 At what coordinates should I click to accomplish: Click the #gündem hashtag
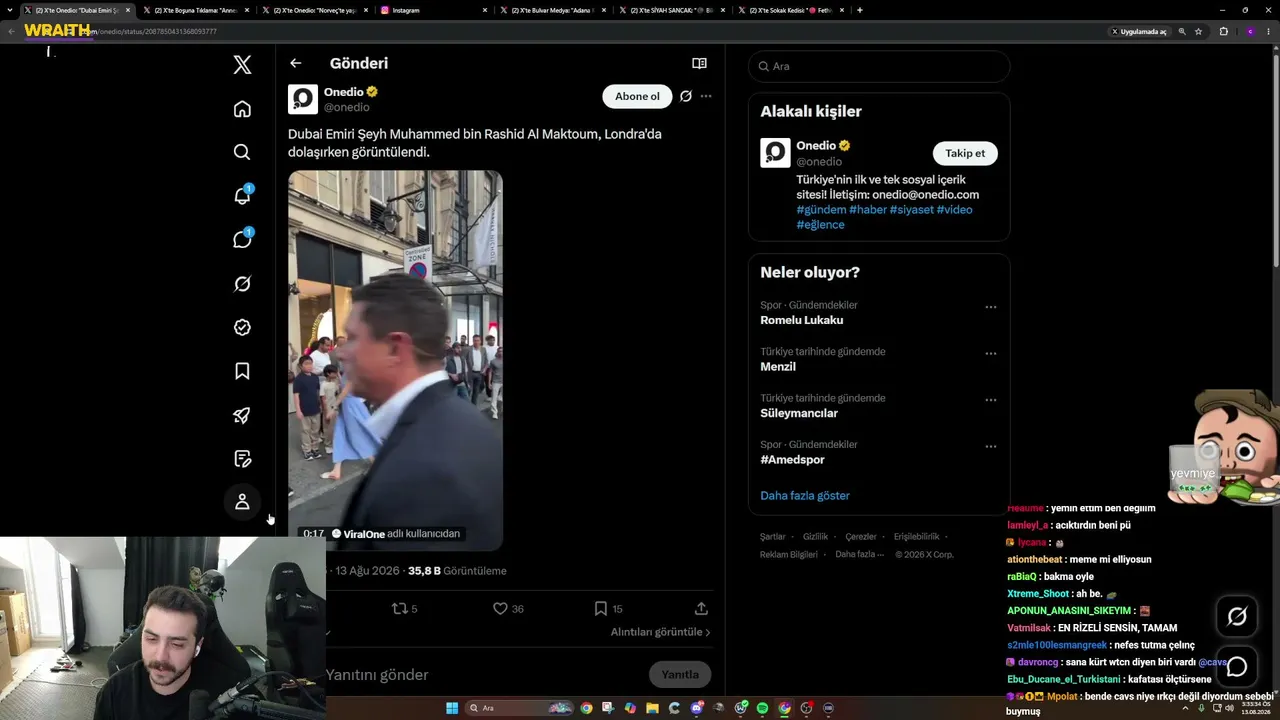click(x=821, y=210)
